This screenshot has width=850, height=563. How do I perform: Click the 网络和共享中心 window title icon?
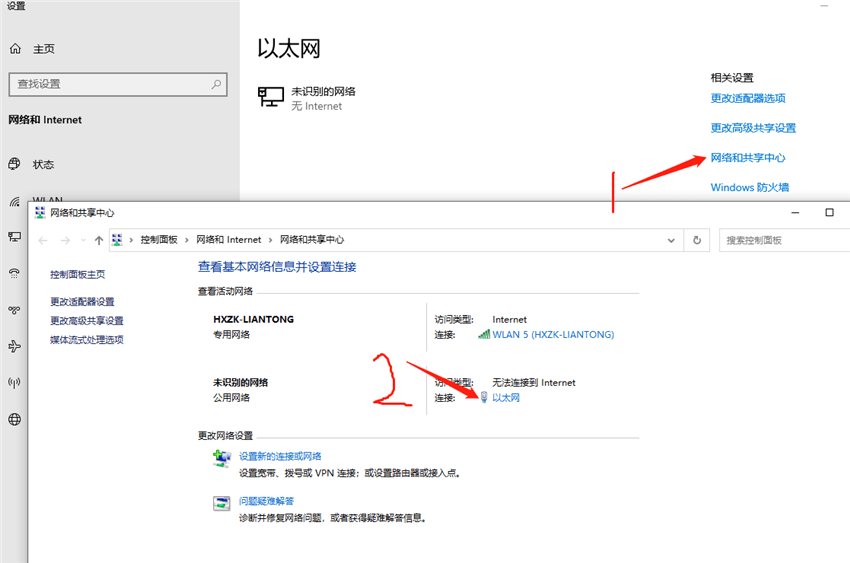pos(40,212)
